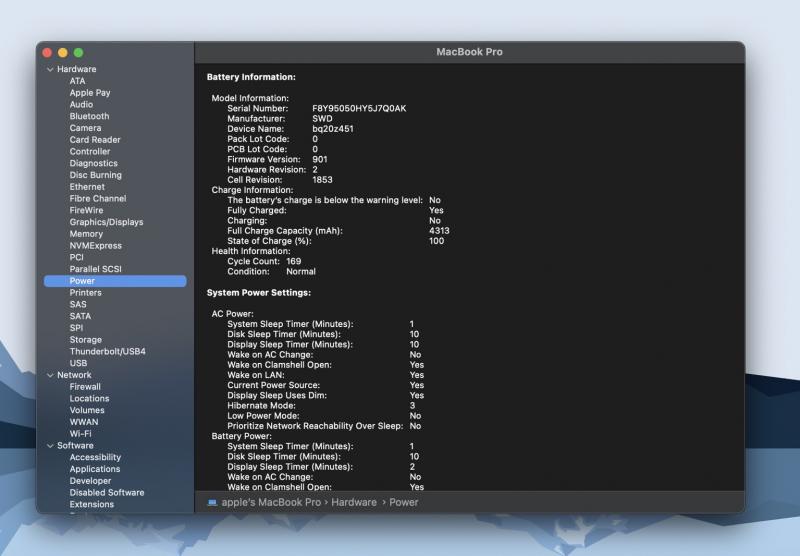Zoom the window with green button
The width and height of the screenshot is (800, 556).
79,53
